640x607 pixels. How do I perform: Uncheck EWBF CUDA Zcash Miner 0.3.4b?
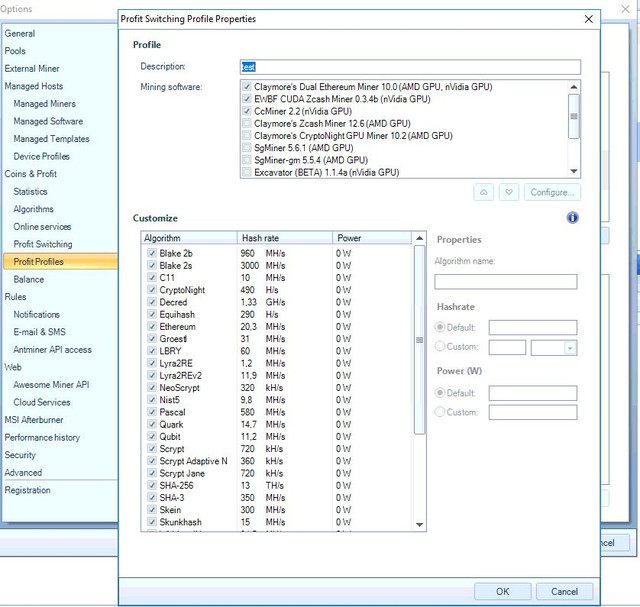click(247, 99)
